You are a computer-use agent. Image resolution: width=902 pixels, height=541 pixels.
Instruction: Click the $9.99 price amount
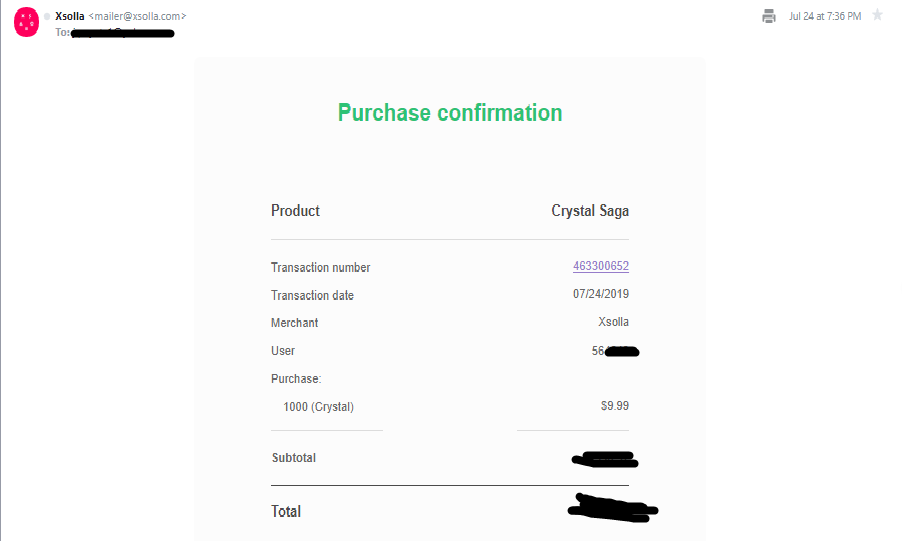[614, 406]
